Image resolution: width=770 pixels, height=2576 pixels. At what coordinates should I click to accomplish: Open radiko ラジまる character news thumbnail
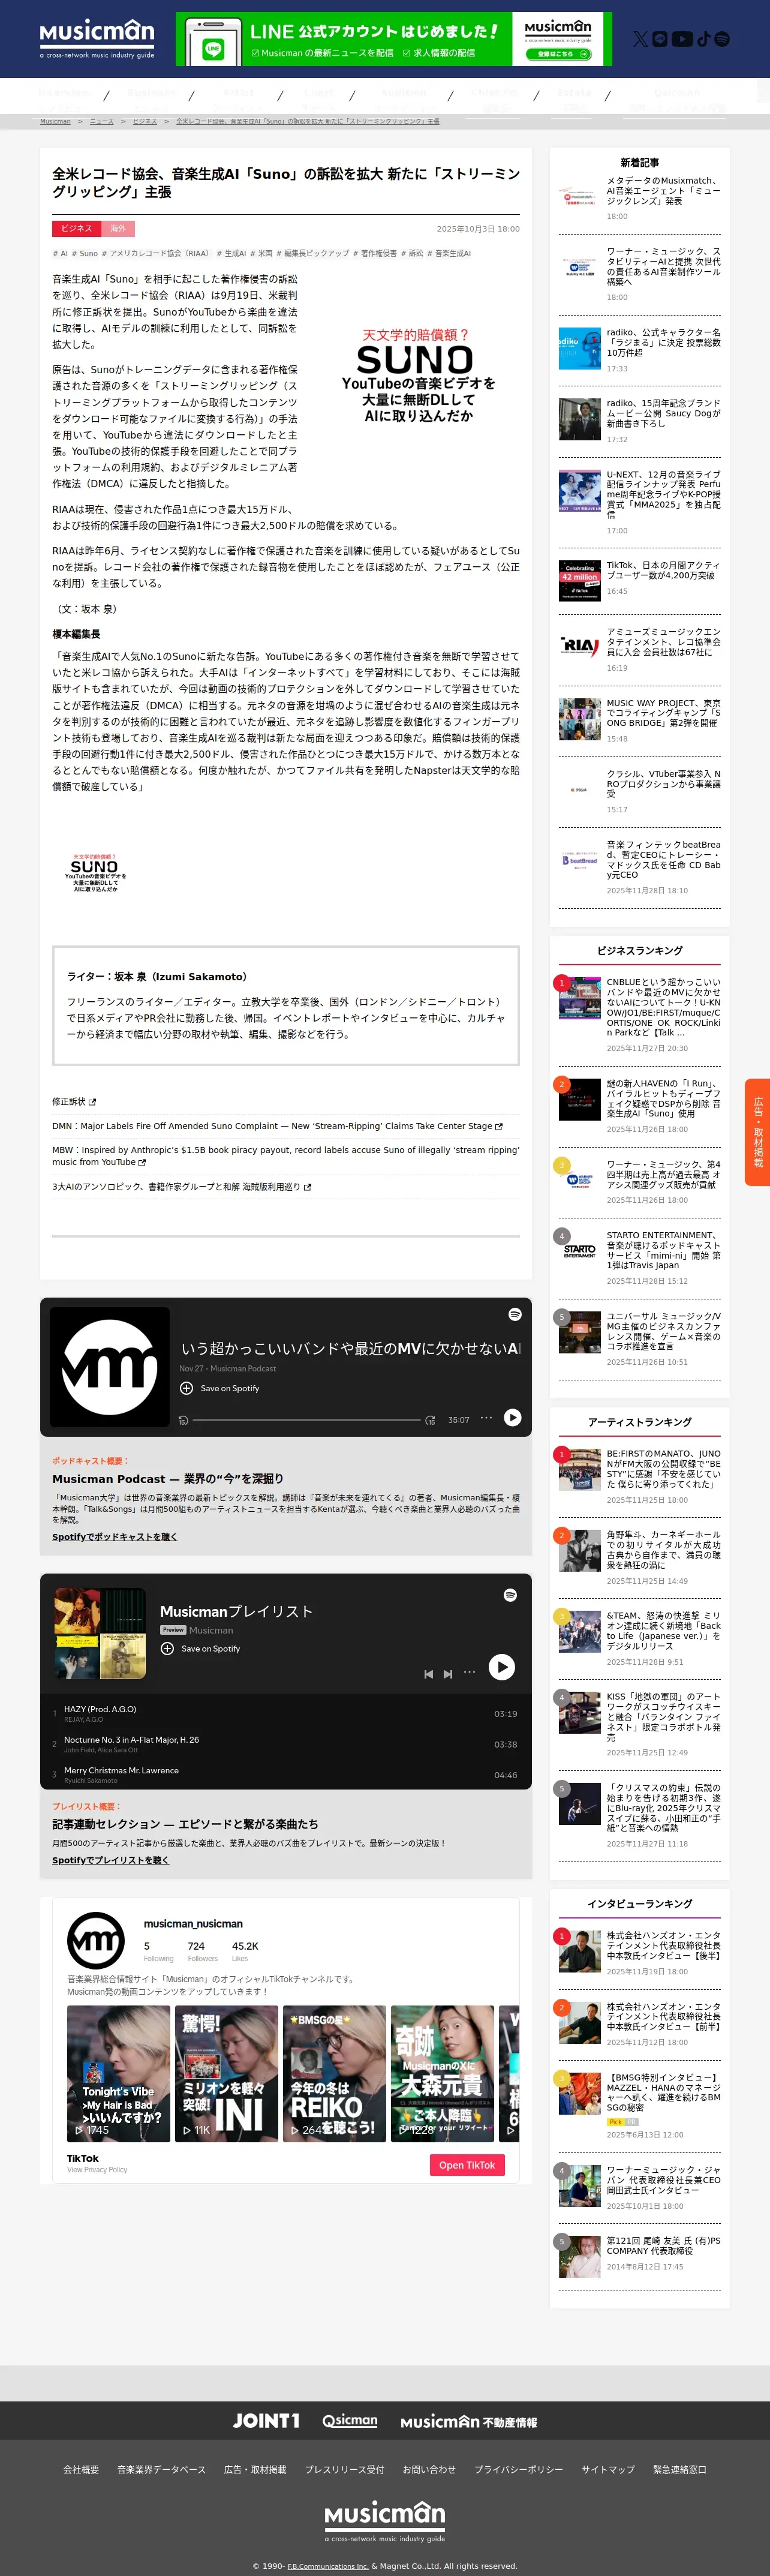580,348
